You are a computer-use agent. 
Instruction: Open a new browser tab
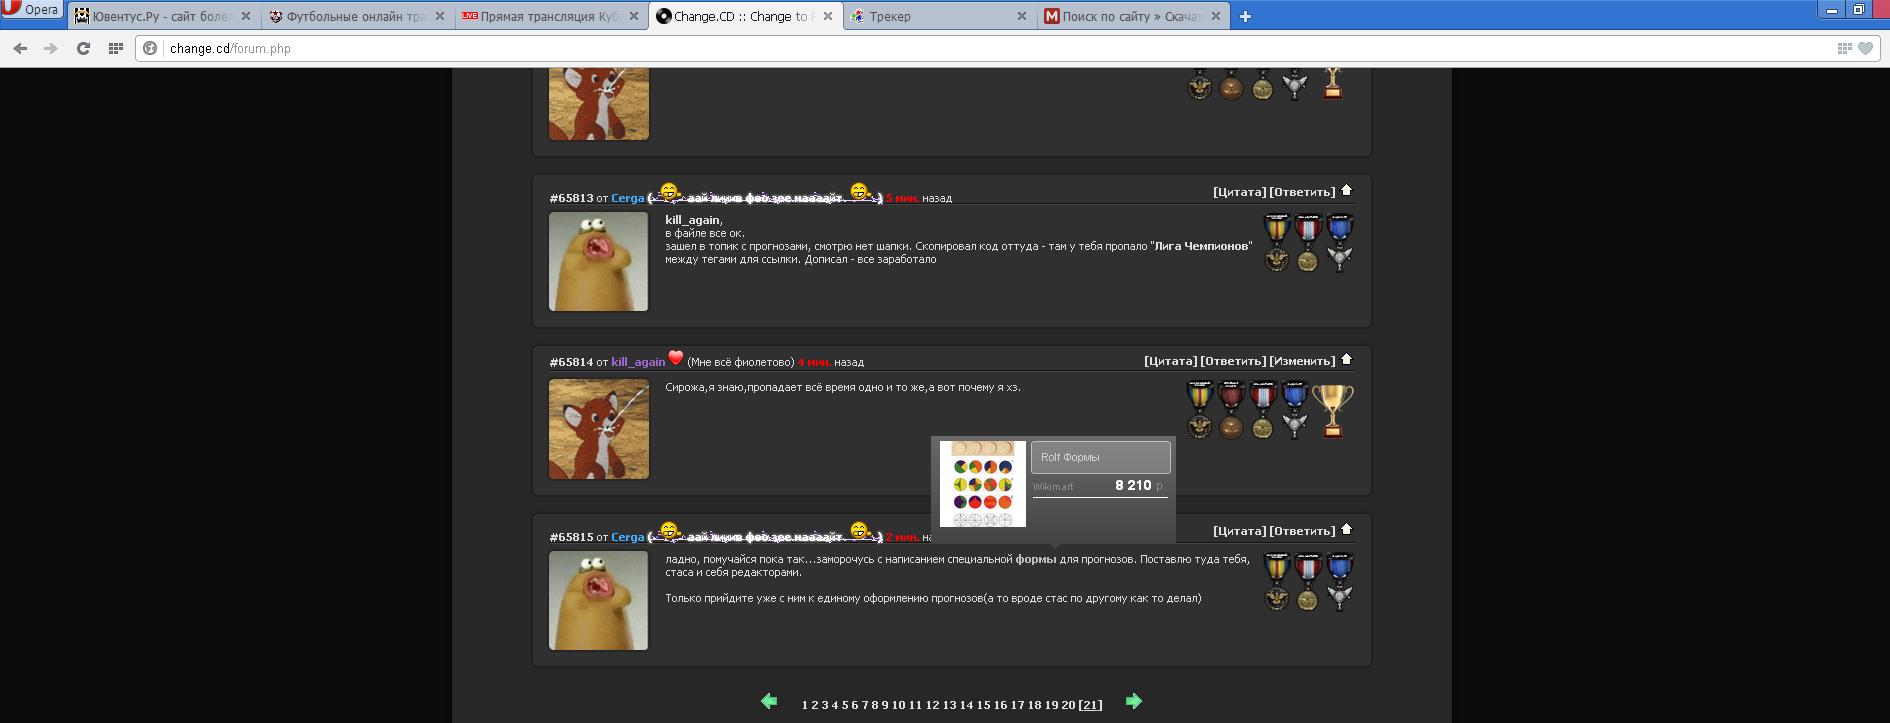tap(1245, 16)
